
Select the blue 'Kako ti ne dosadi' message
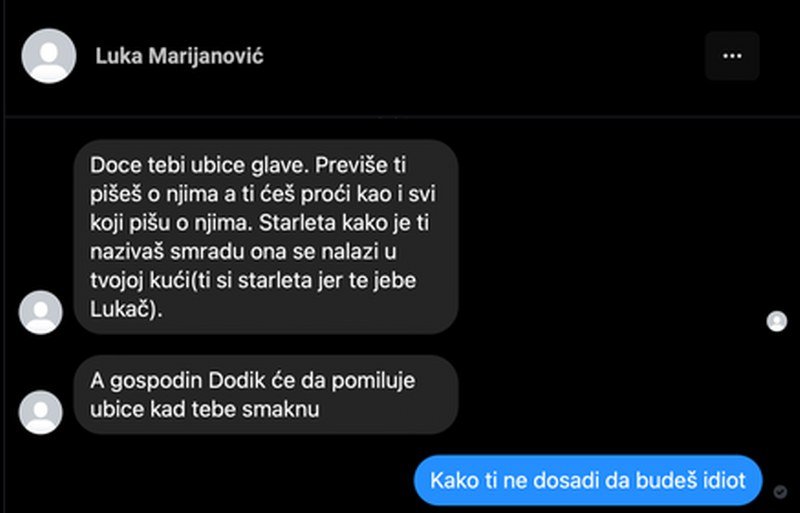click(588, 480)
